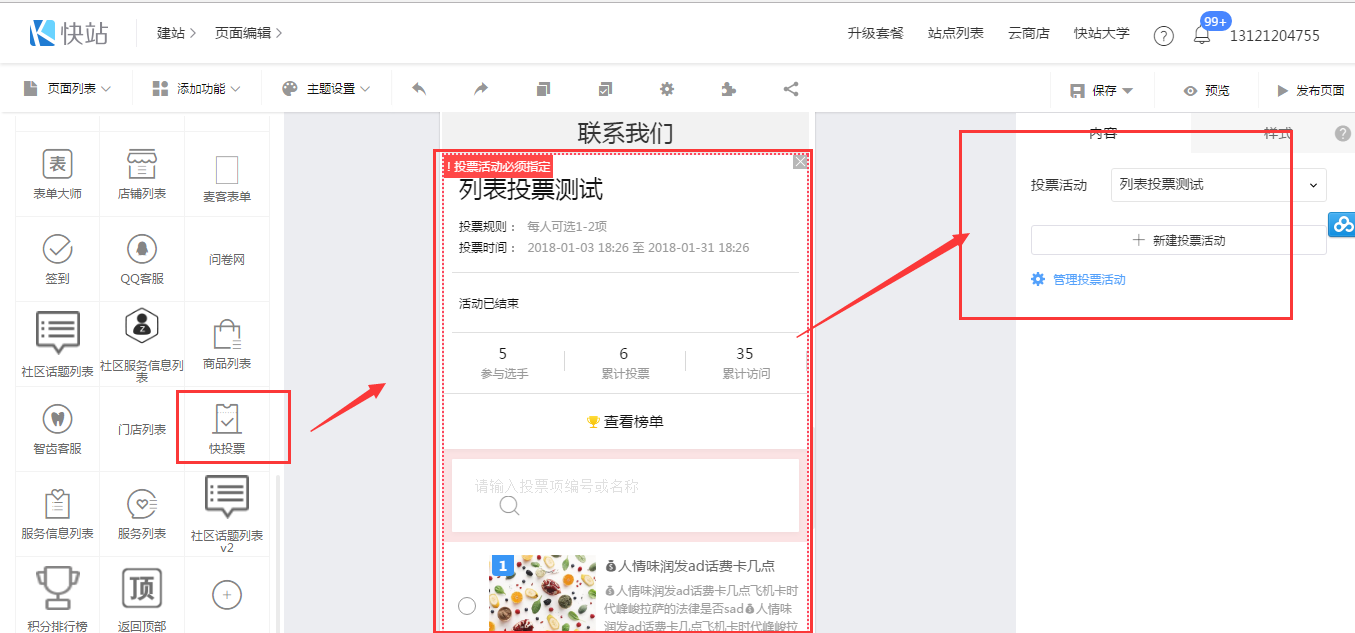Viewport: 1355px width, 633px height.
Task: Expand the 页面列表 dropdown
Action: (67, 89)
